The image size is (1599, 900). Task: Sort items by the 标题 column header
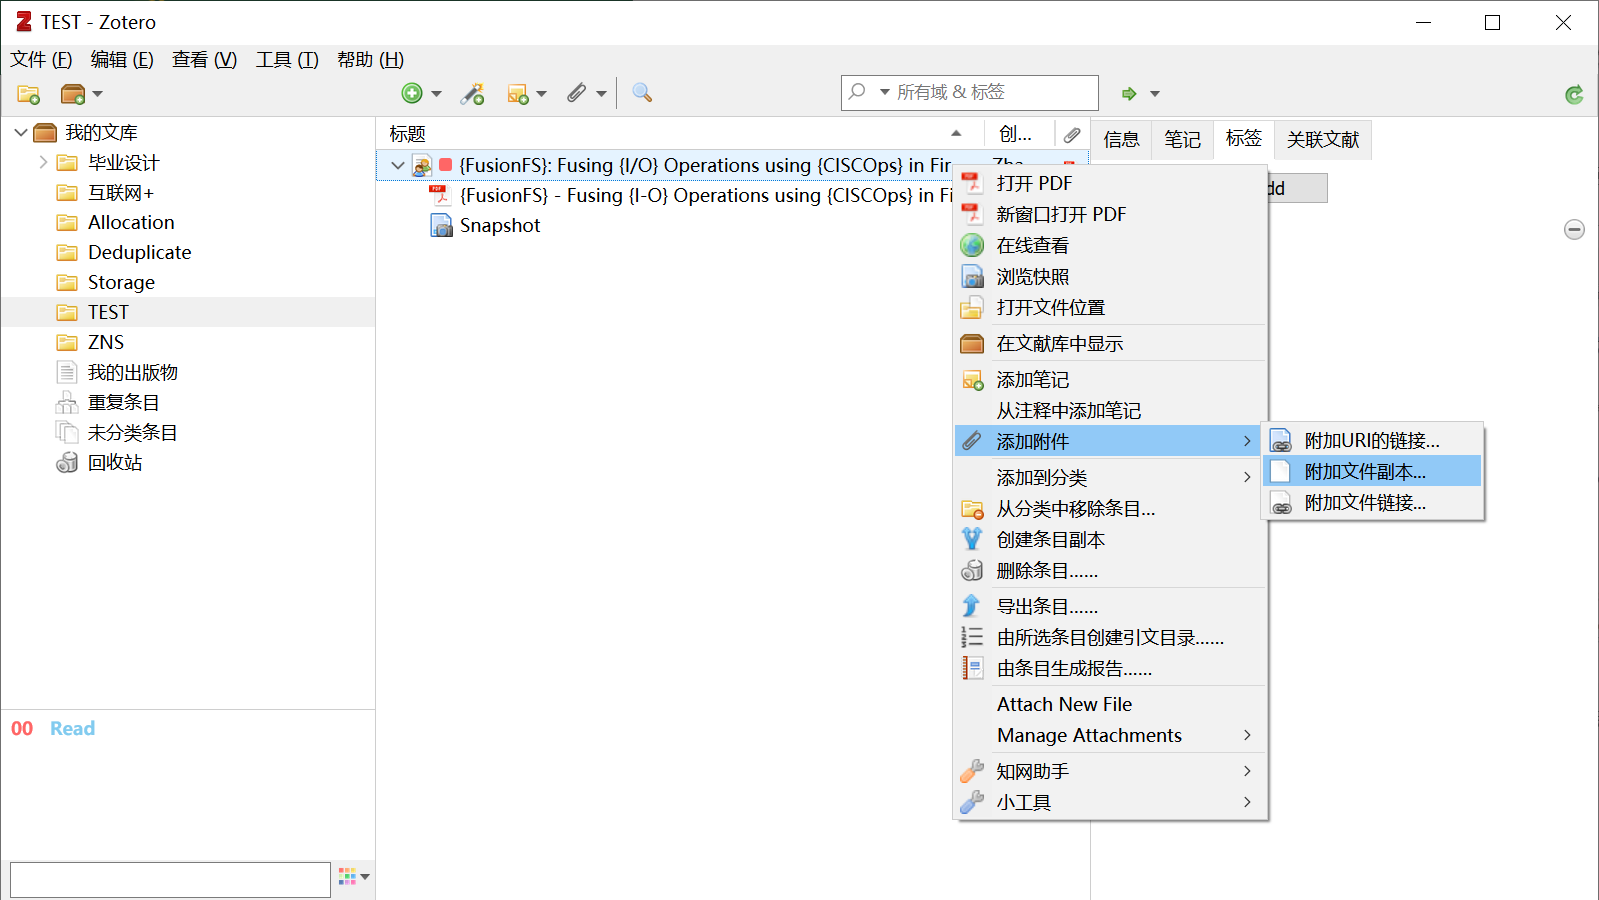click(x=678, y=134)
